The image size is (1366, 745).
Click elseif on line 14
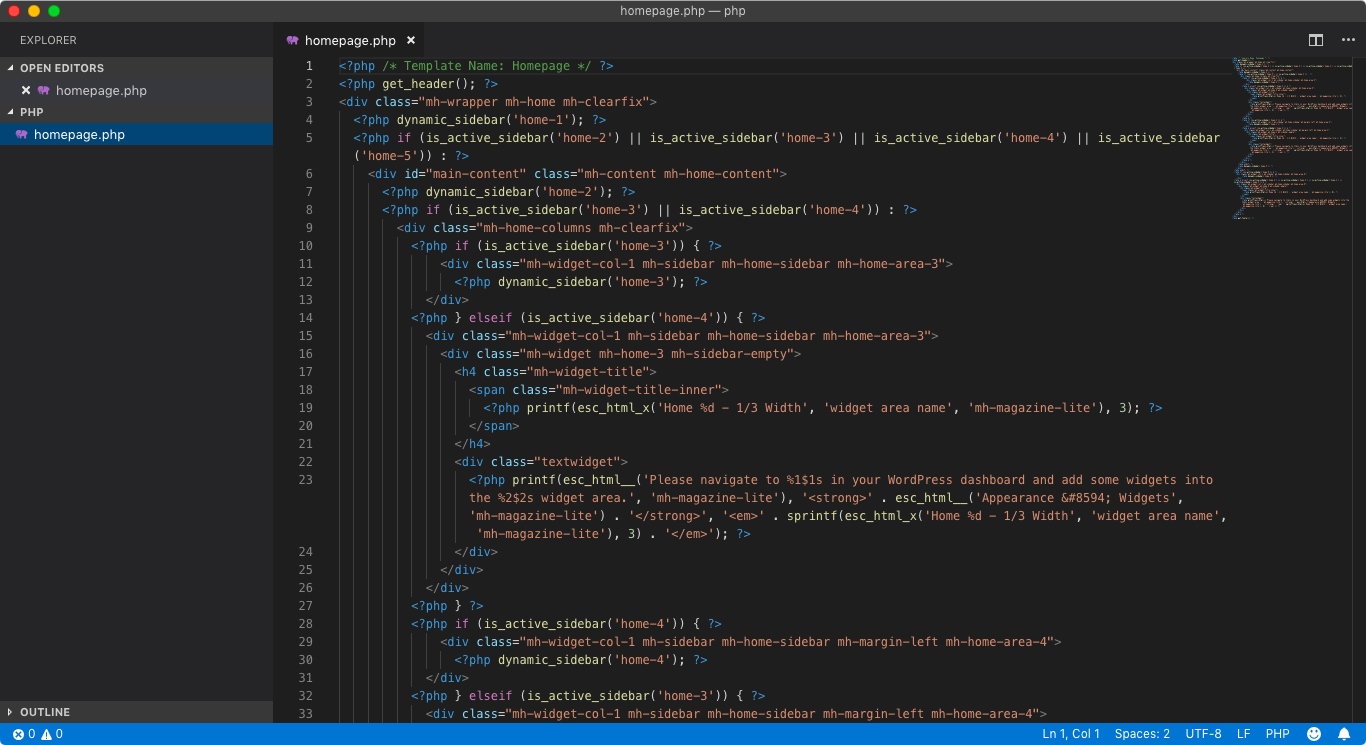pyautogui.click(x=490, y=318)
